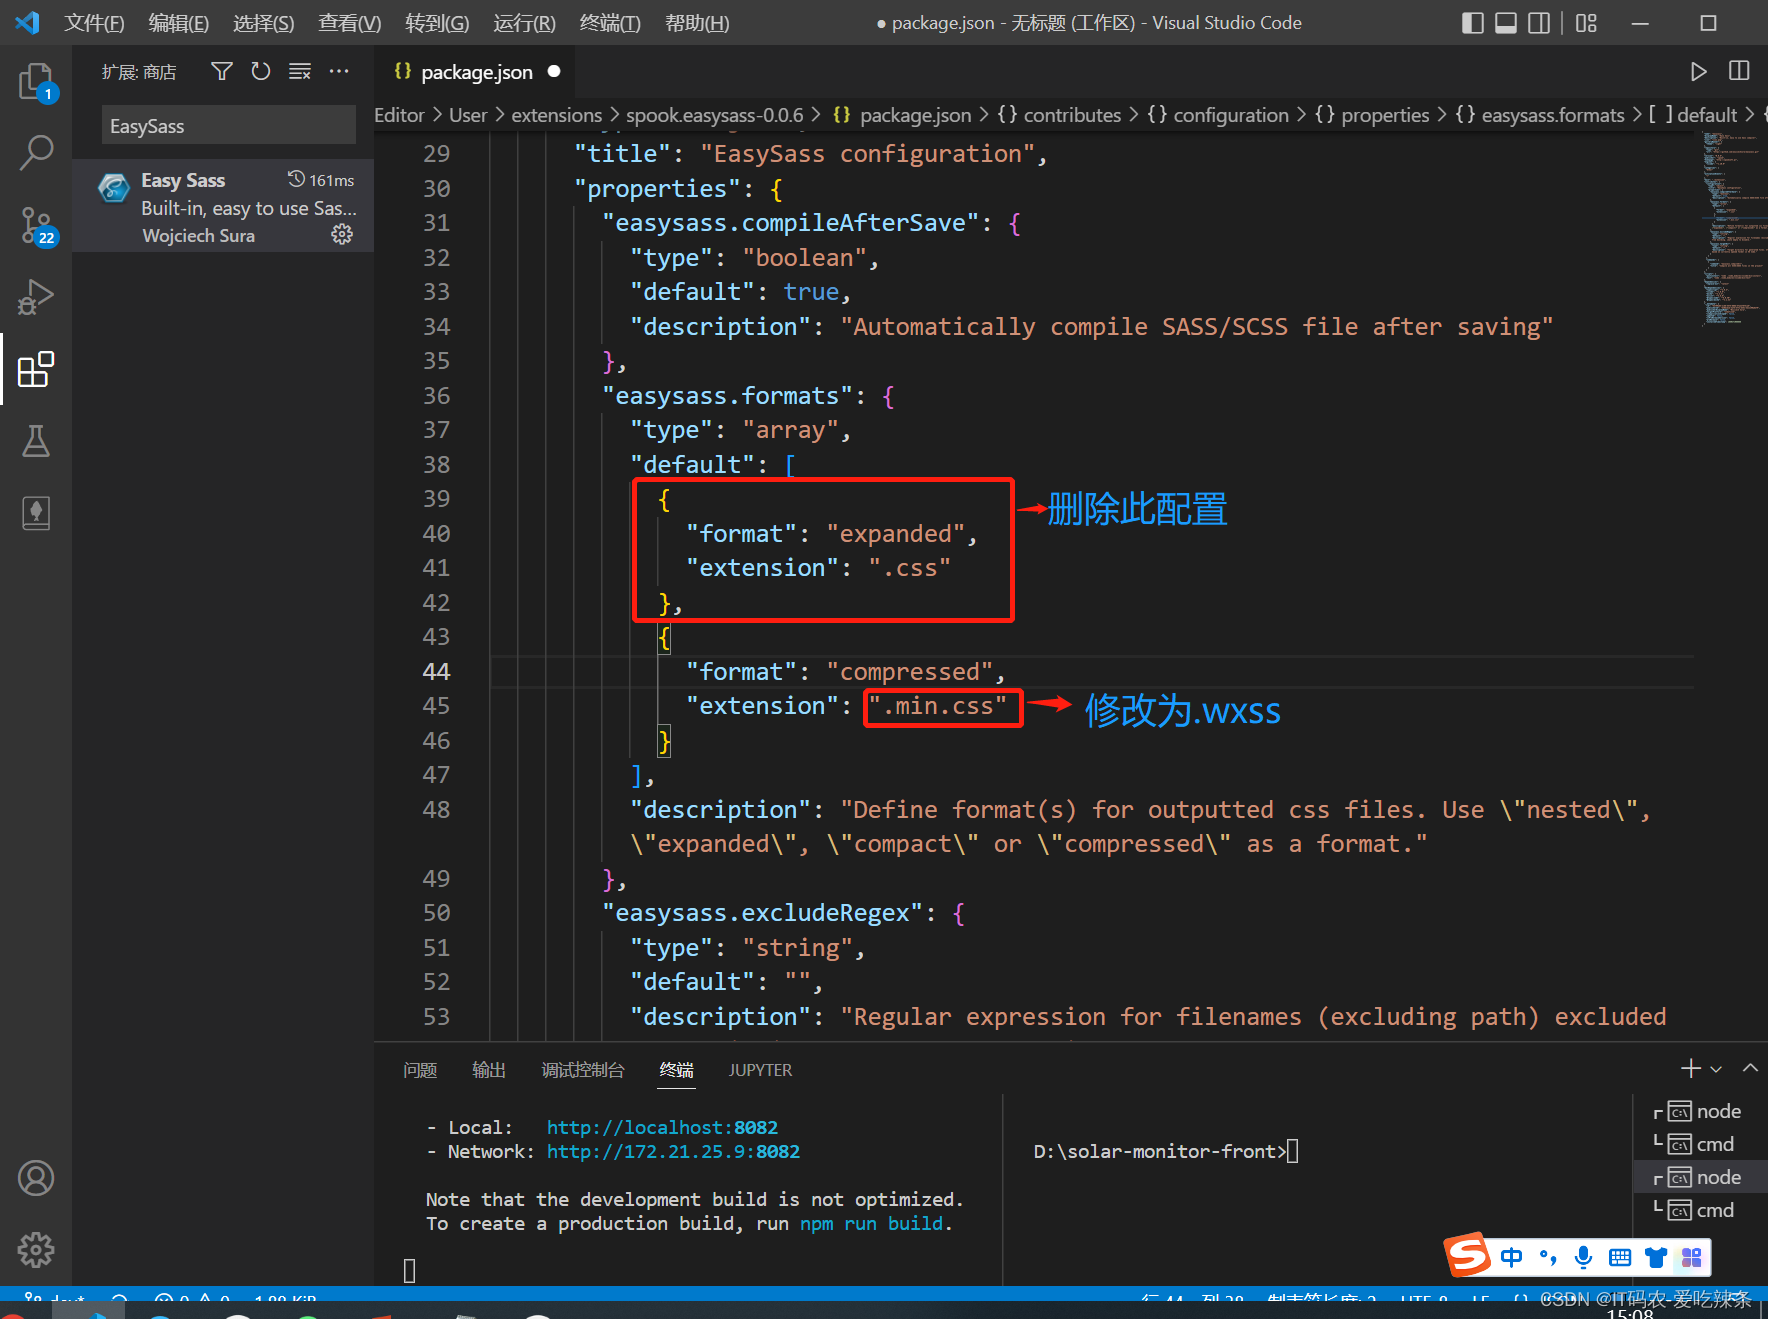Open the Explorer view in activity bar

pyautogui.click(x=36, y=81)
